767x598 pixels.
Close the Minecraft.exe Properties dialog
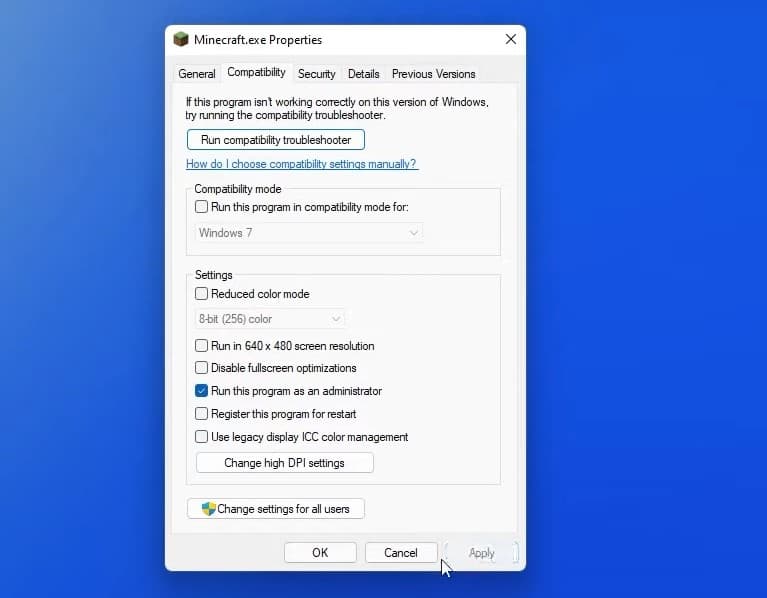click(511, 39)
